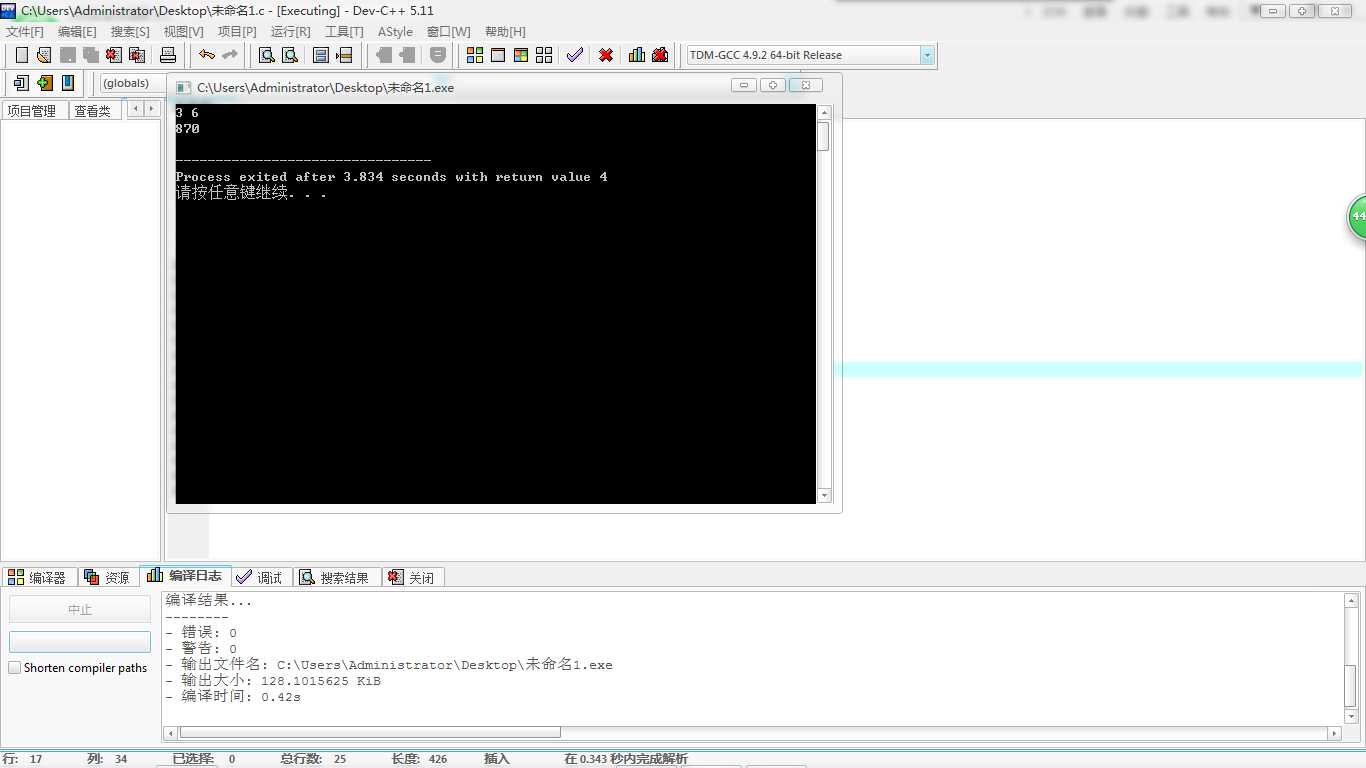
Task: Click the blue bookmark icon in second toolbar row
Action: [68, 83]
